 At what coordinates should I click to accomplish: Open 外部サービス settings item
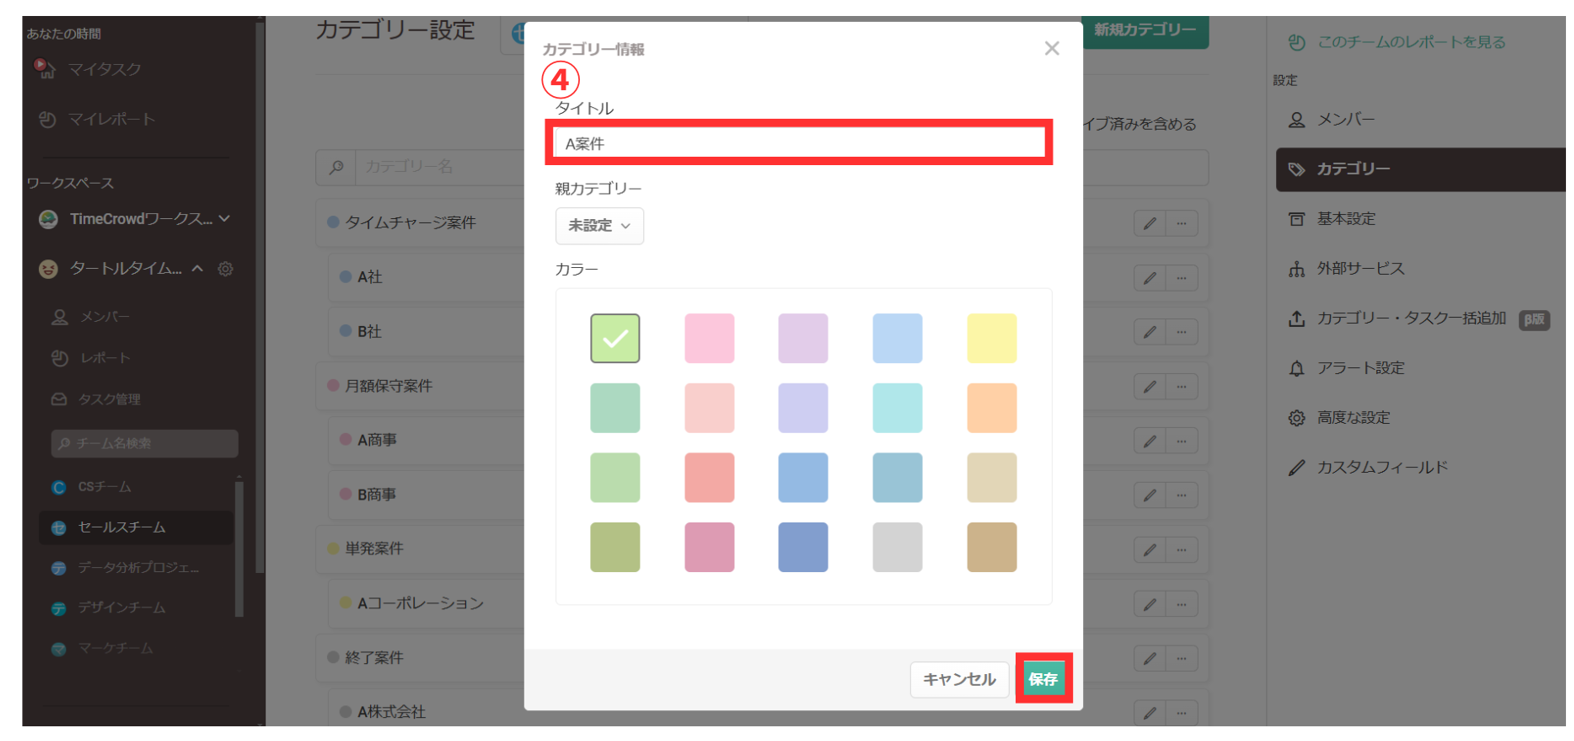pos(1360,269)
